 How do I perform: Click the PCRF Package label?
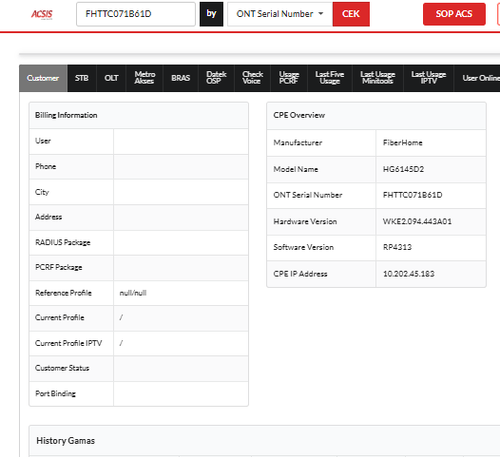[x=59, y=267]
